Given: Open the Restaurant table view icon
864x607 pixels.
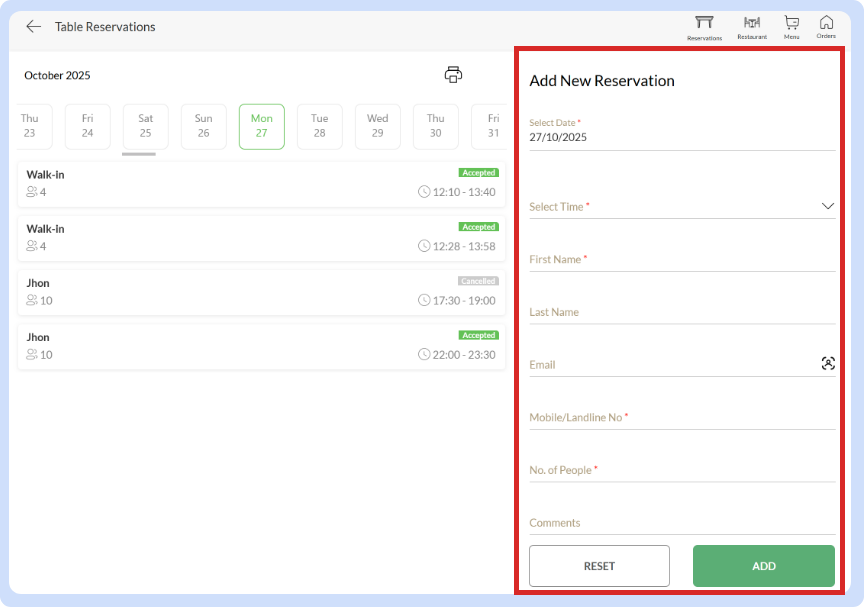Looking at the screenshot, I should (752, 26).
